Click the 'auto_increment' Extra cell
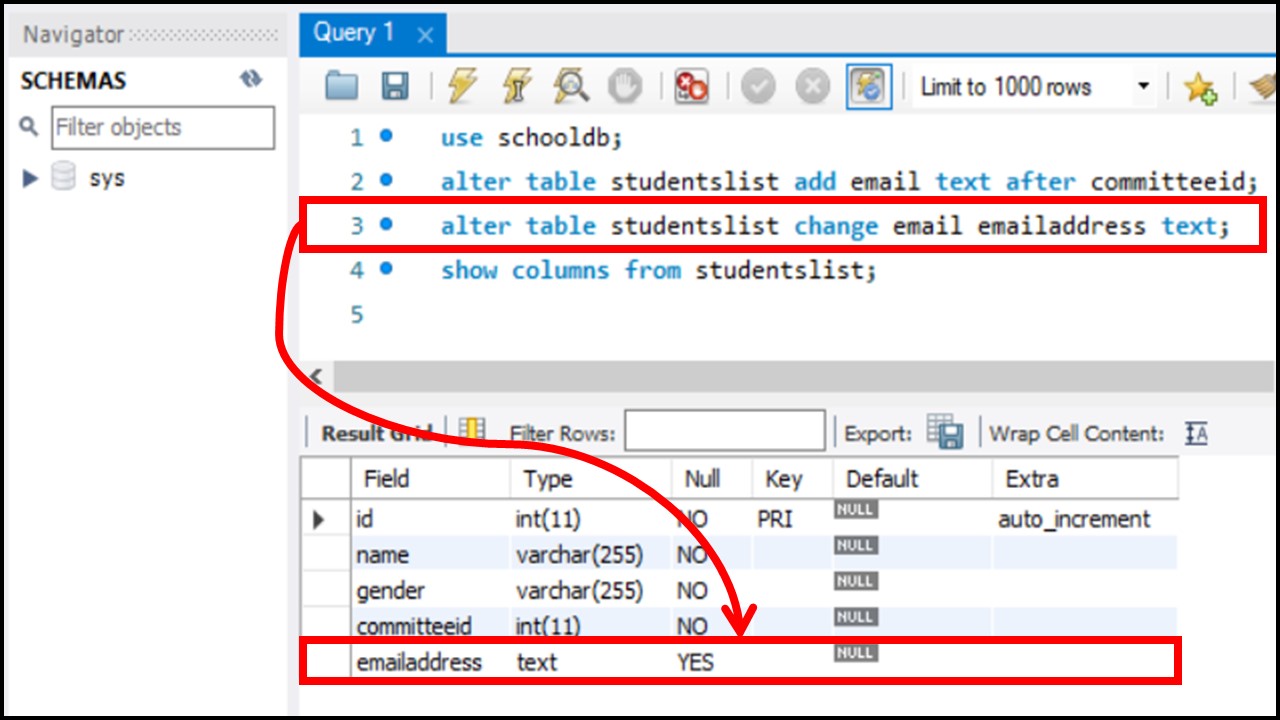Screen dimensions: 1280x720 tap(1086, 519)
